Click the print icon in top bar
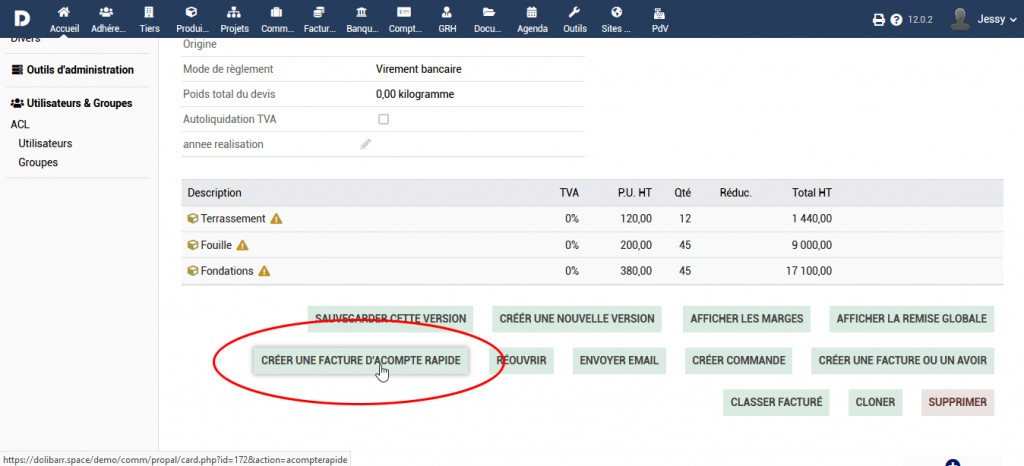The image size is (1024, 466). (x=878, y=19)
